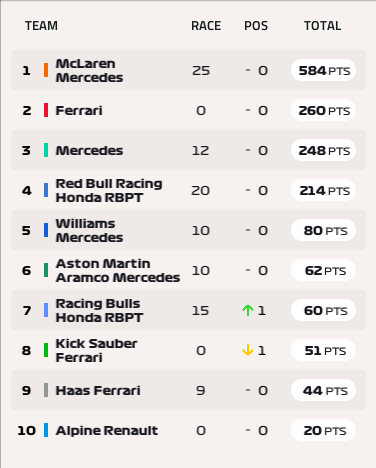Click the green Kick Sauber color bar

tap(46, 350)
